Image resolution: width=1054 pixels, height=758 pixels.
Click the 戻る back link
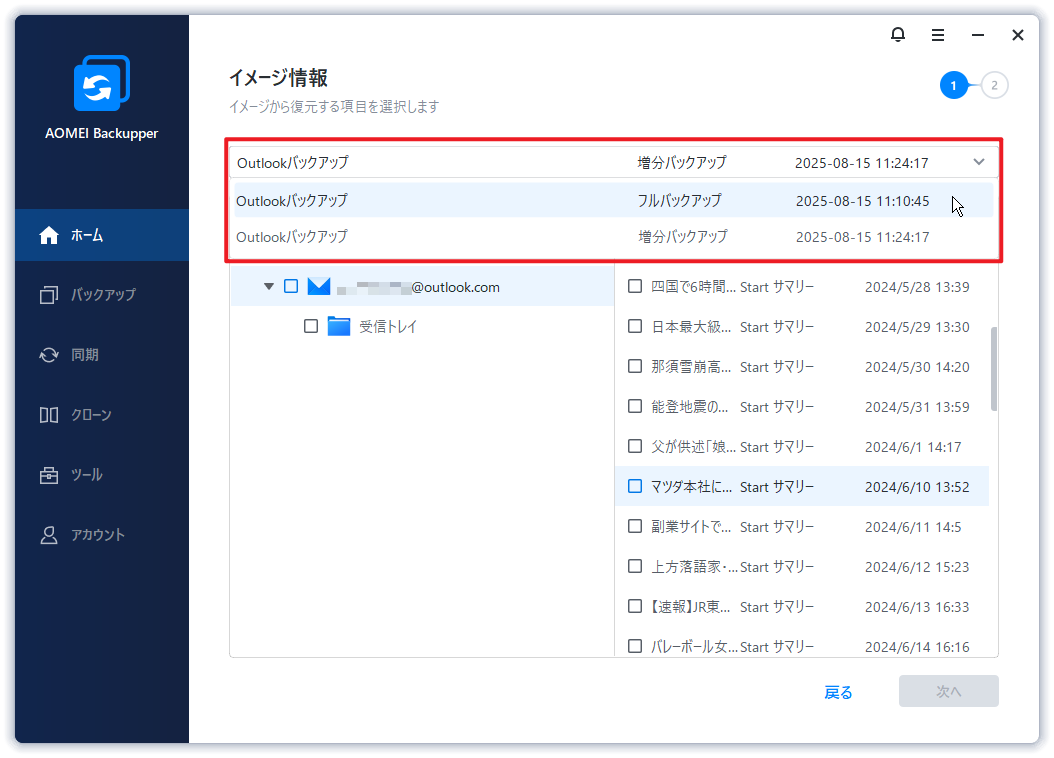tap(838, 692)
